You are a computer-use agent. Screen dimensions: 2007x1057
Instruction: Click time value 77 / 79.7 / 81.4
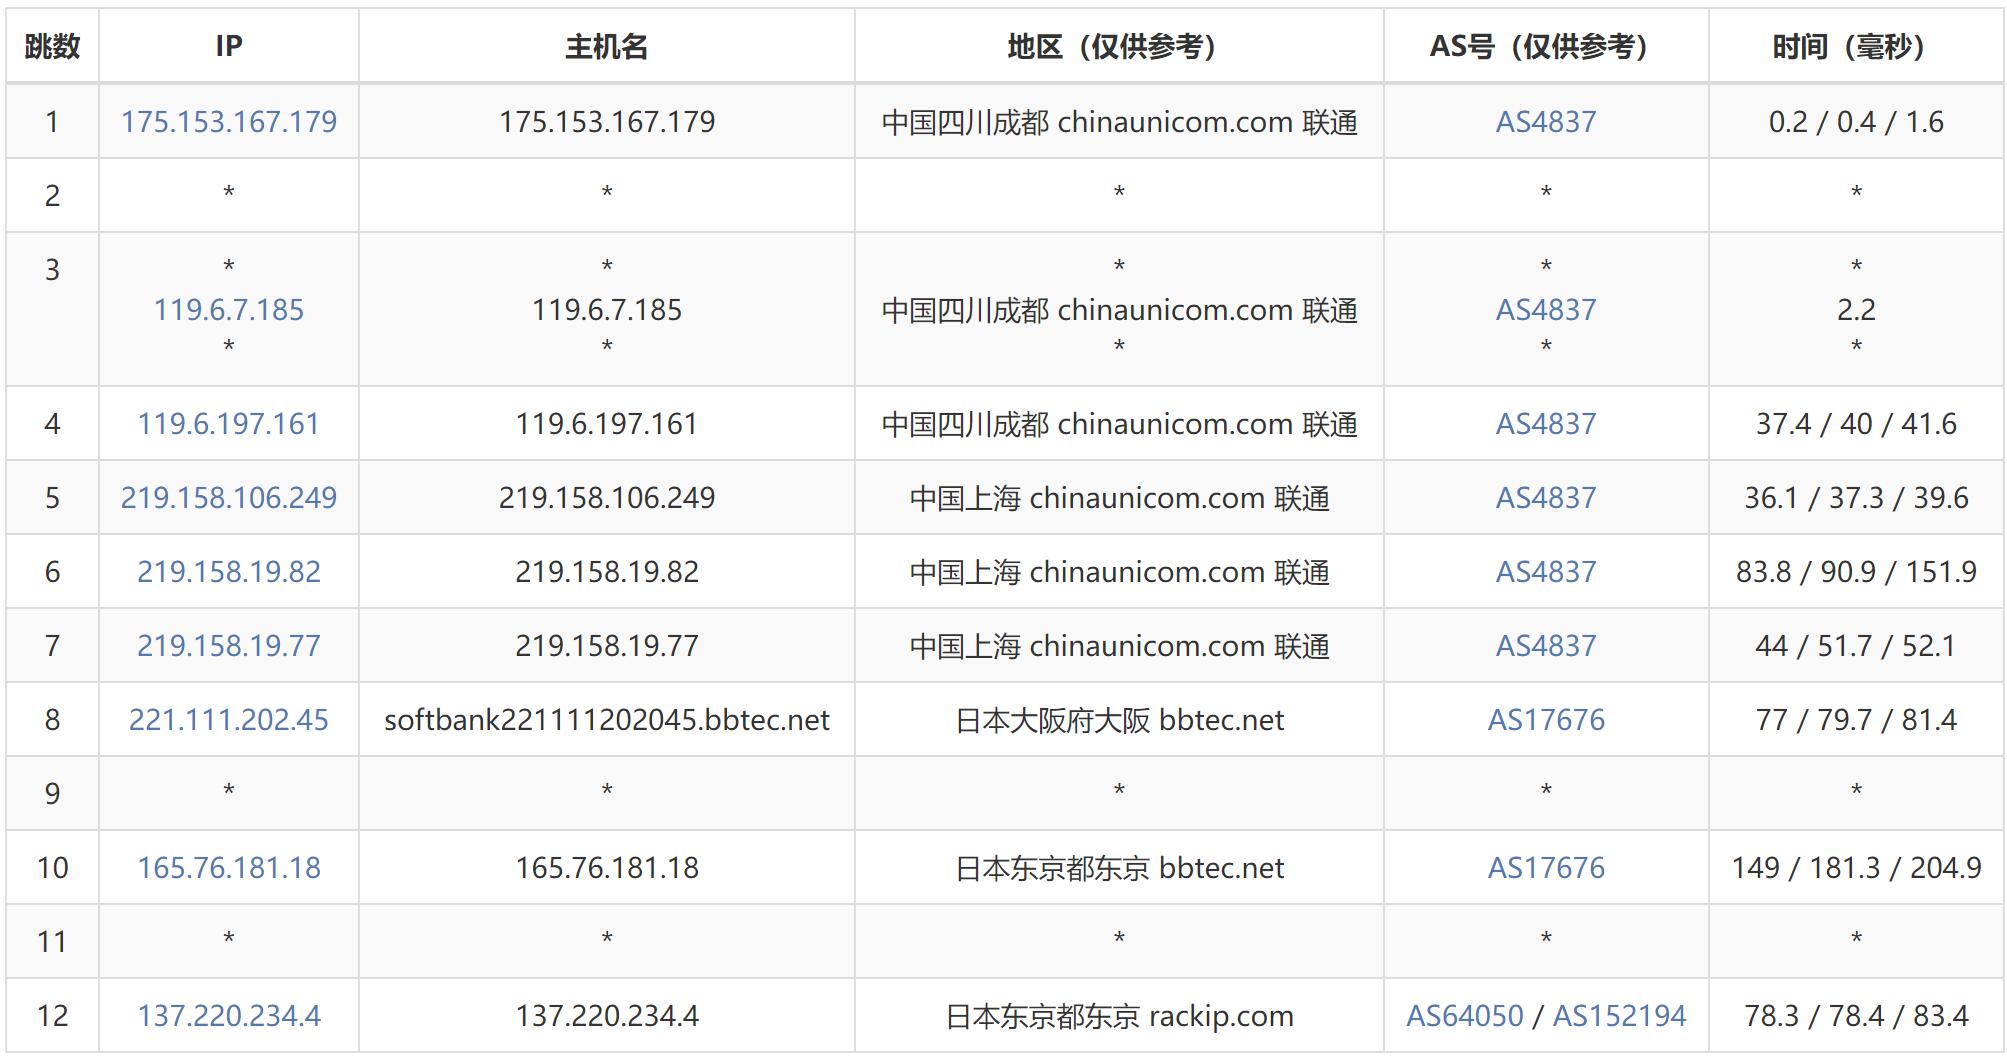[1856, 720]
